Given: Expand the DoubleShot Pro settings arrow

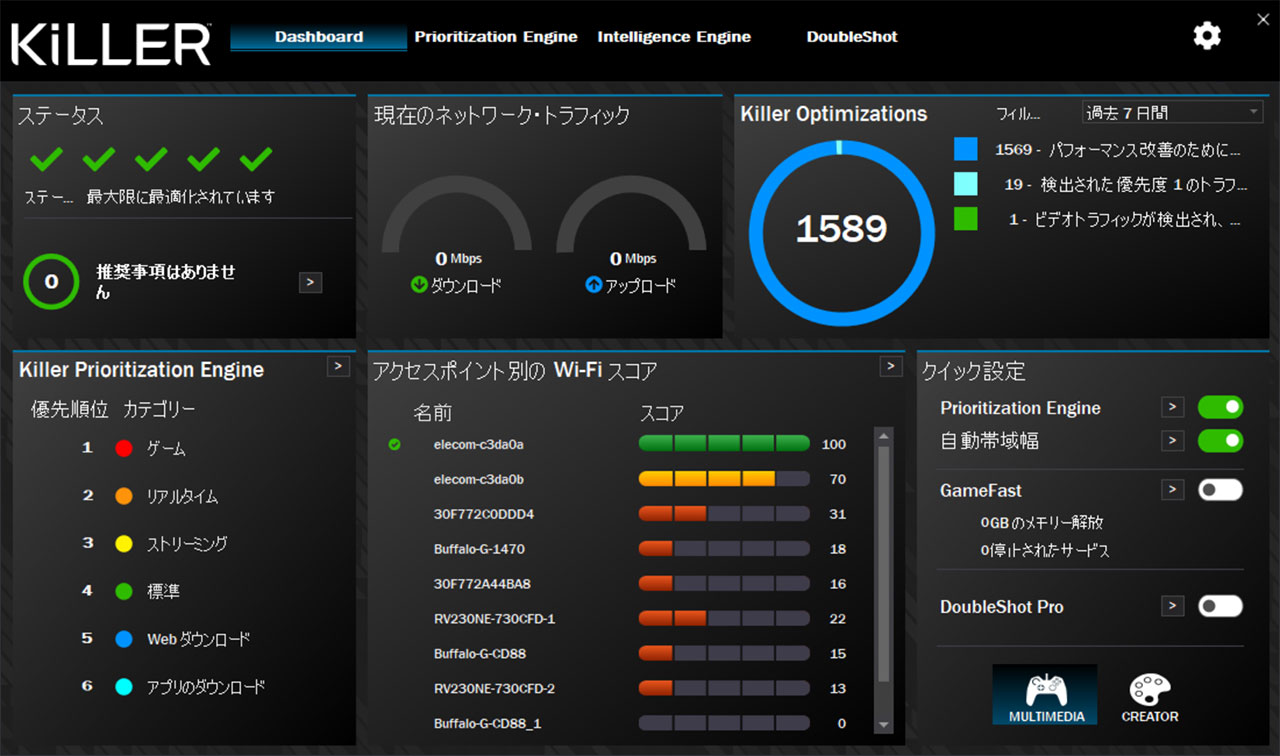Looking at the screenshot, I should tap(1172, 606).
